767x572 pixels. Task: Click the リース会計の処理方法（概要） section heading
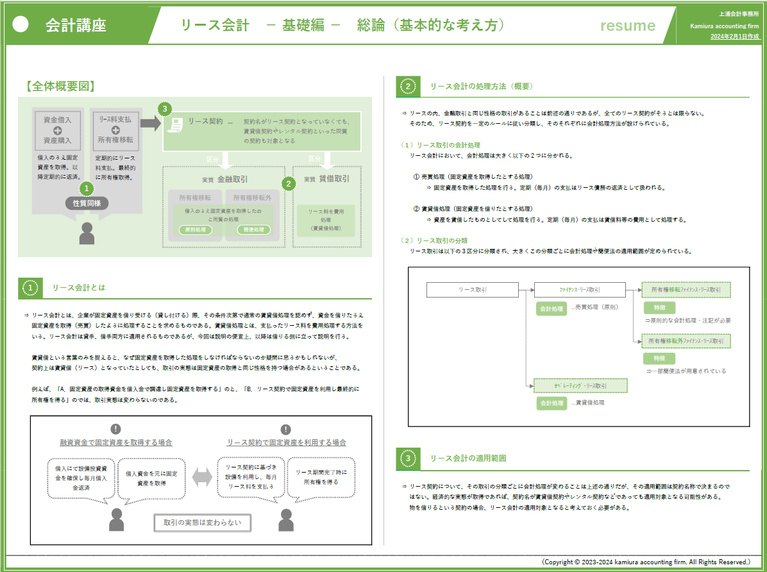pos(481,87)
